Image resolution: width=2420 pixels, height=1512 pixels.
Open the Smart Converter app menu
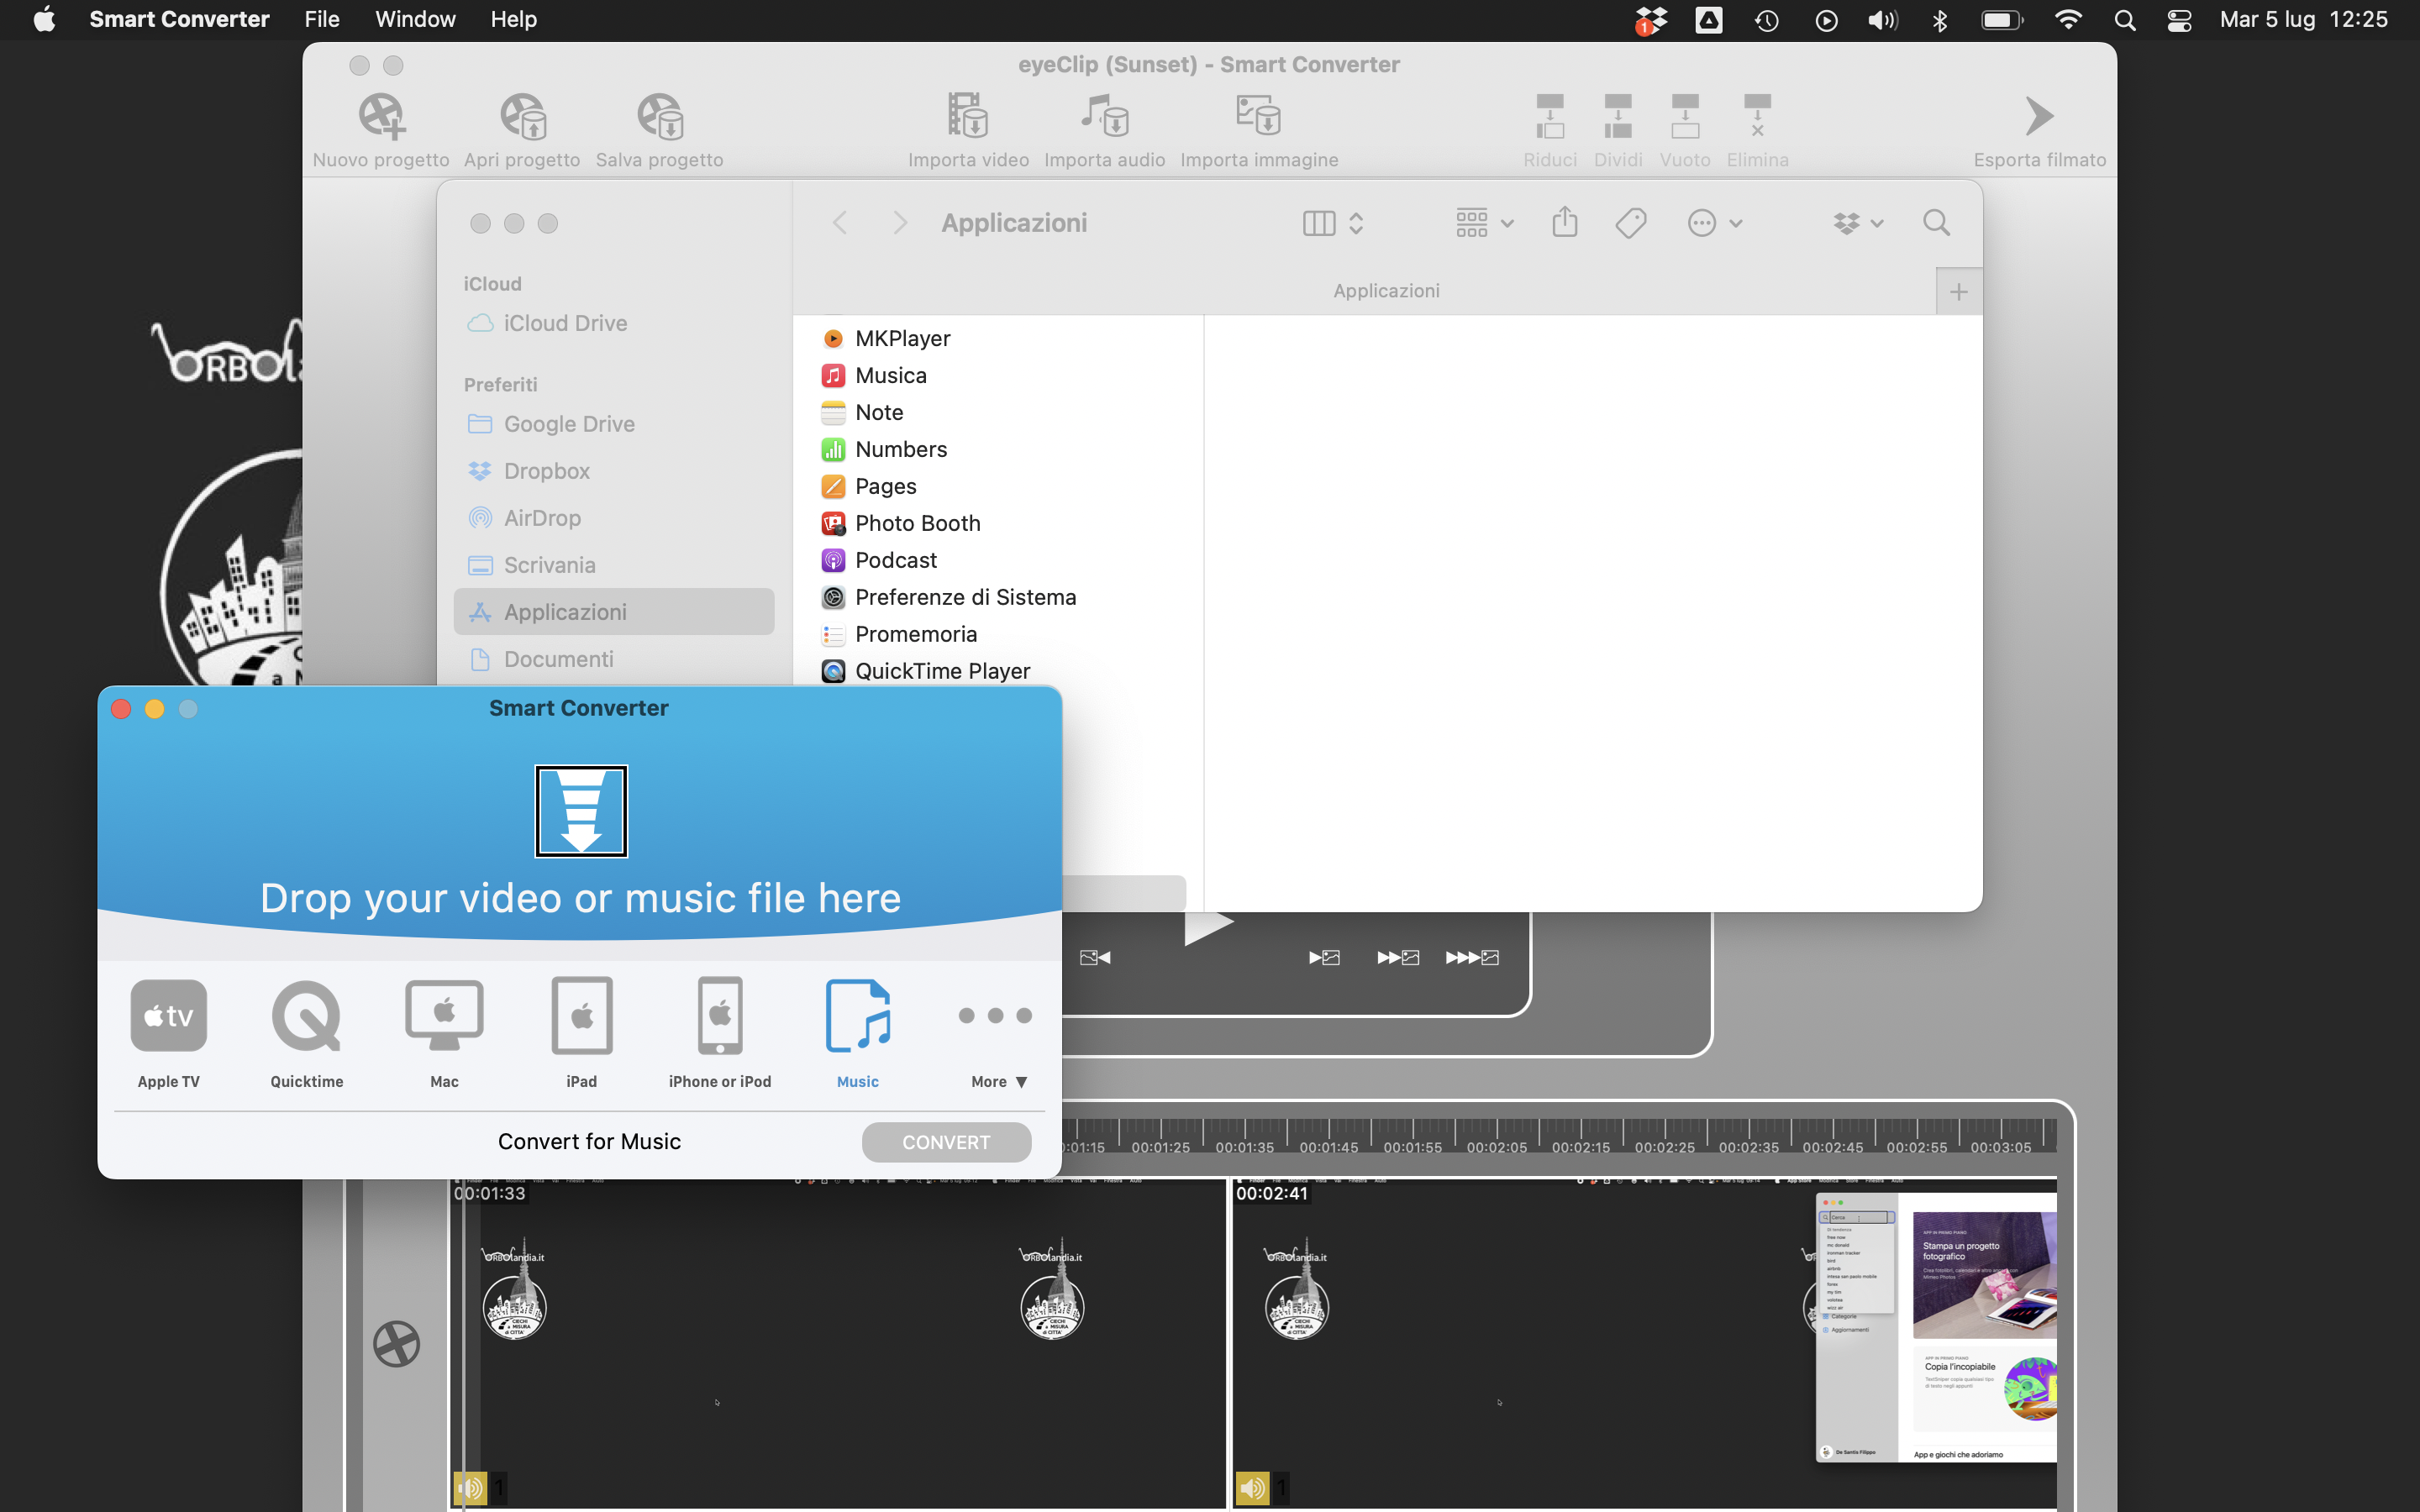tap(179, 19)
